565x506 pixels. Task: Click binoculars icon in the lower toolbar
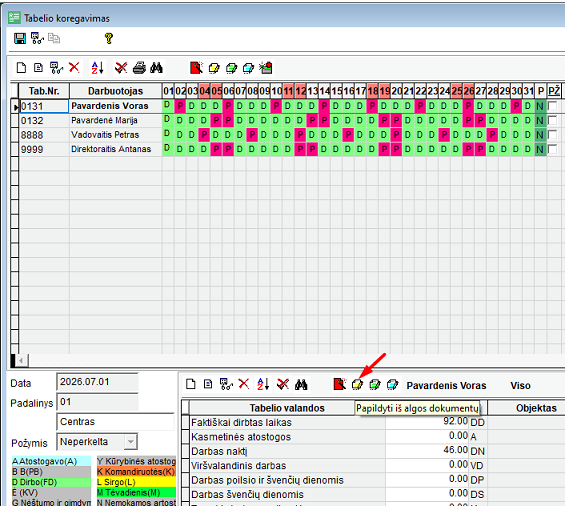(301, 385)
